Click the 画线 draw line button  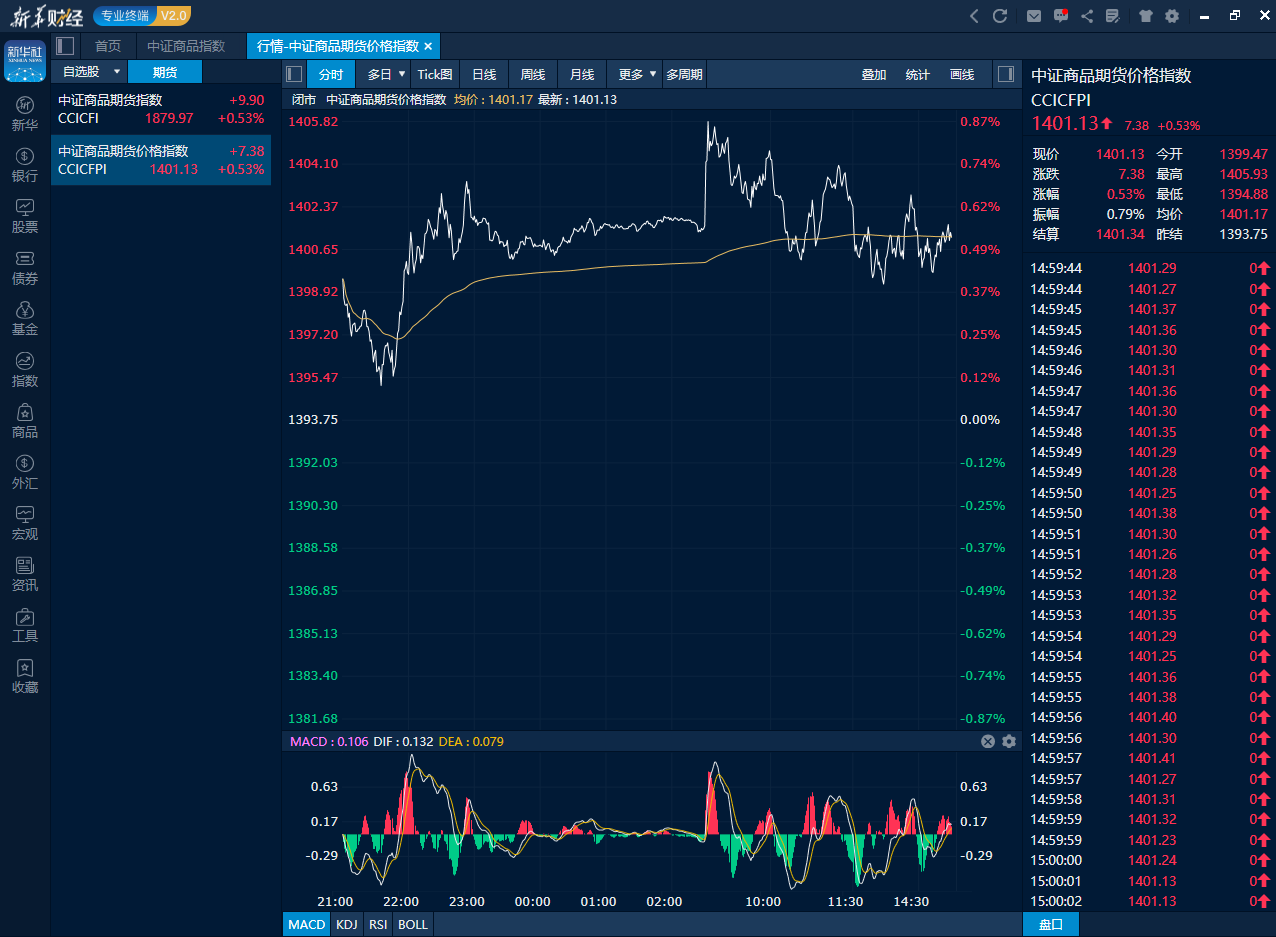pos(962,74)
